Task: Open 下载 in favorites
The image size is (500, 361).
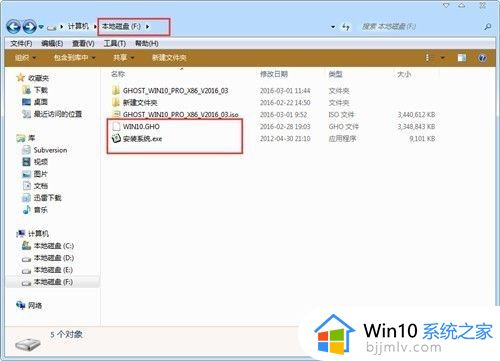Action: tap(41, 90)
